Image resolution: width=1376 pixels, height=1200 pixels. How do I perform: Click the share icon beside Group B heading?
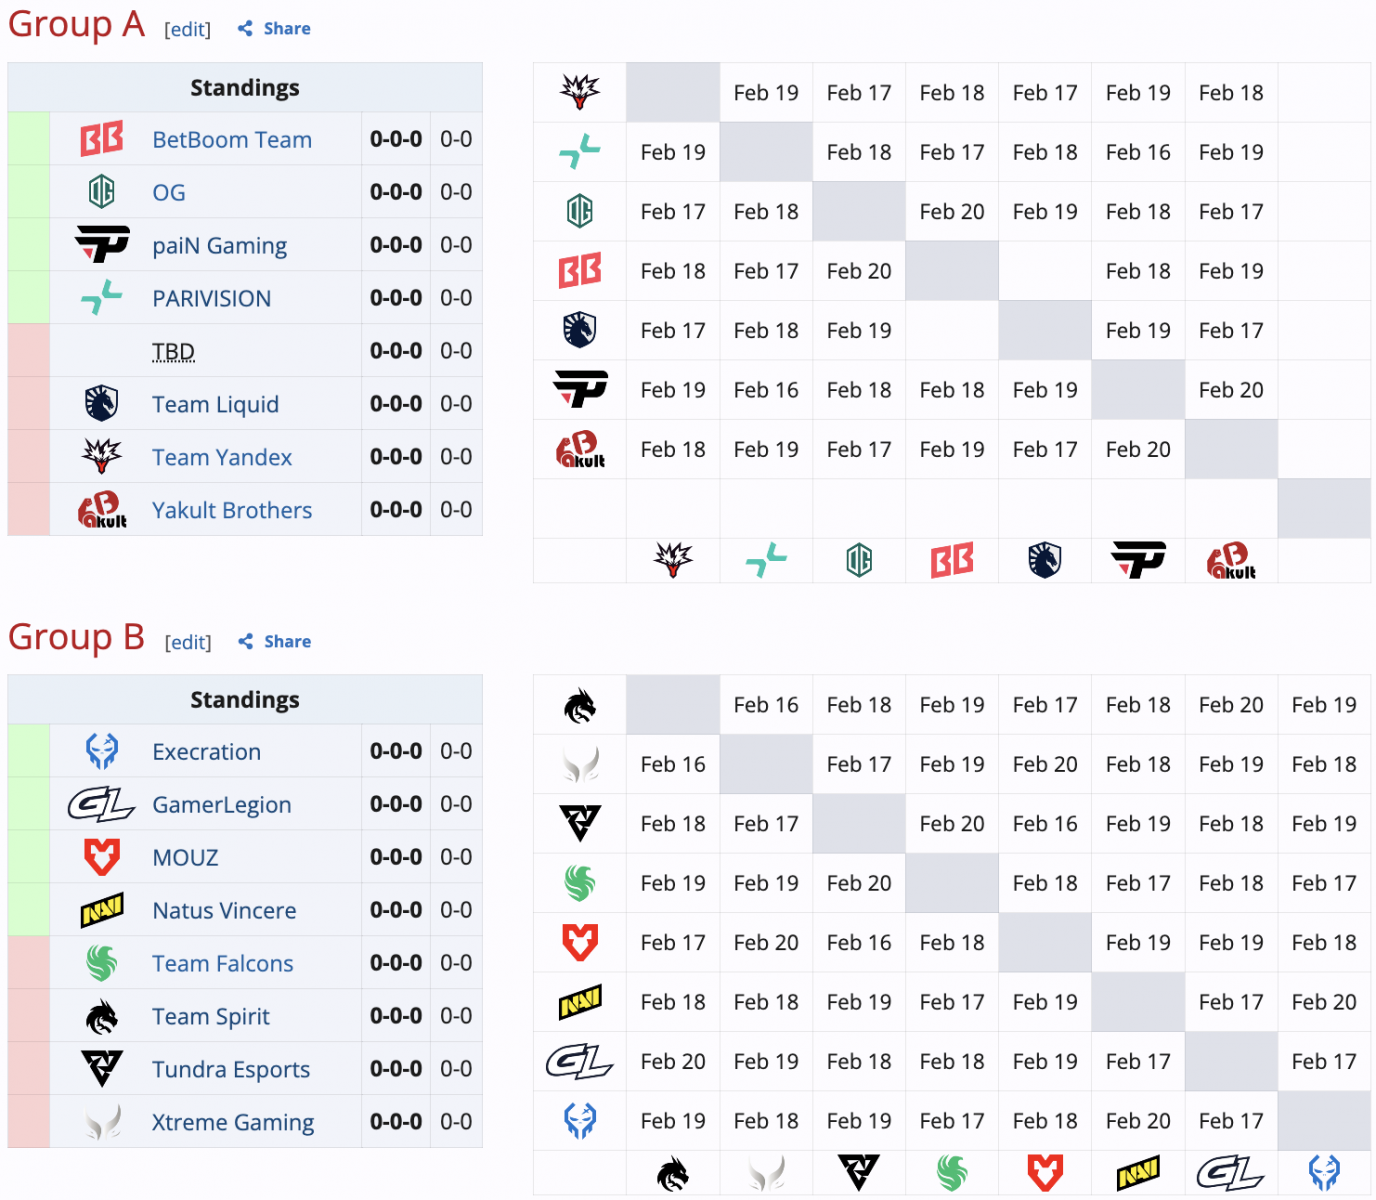click(x=246, y=642)
